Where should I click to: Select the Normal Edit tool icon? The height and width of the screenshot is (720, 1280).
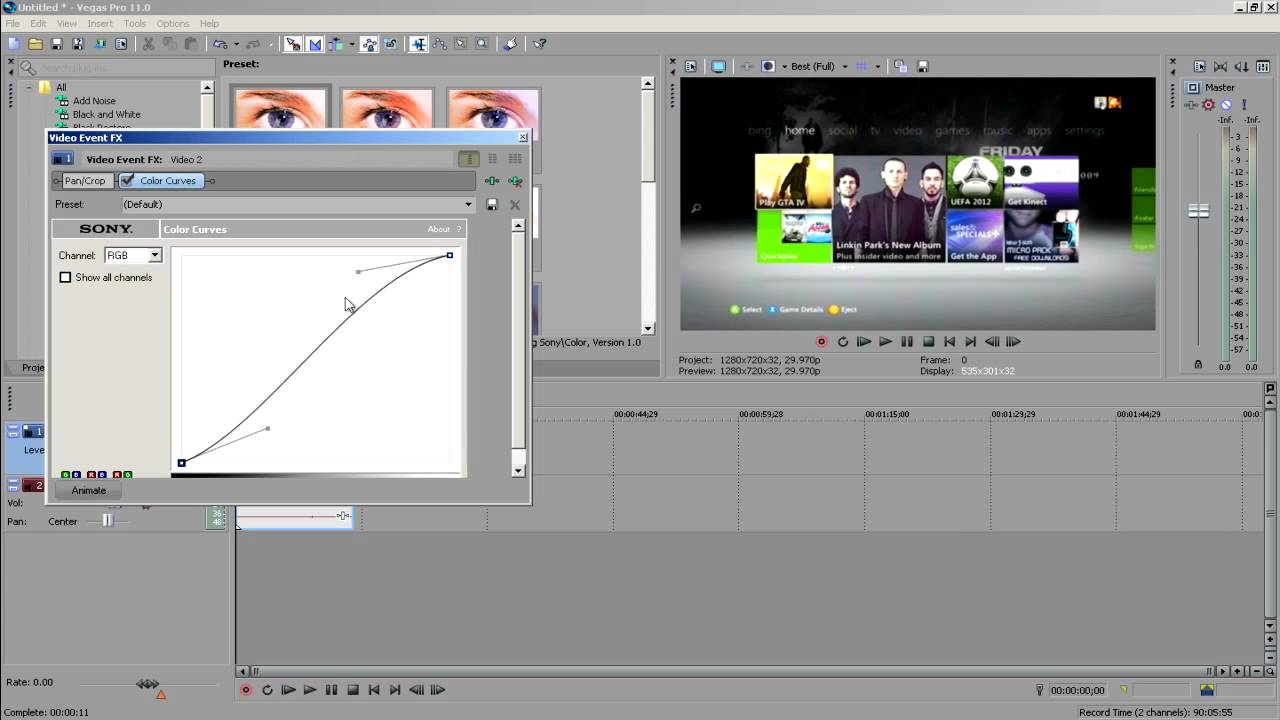(x=418, y=44)
